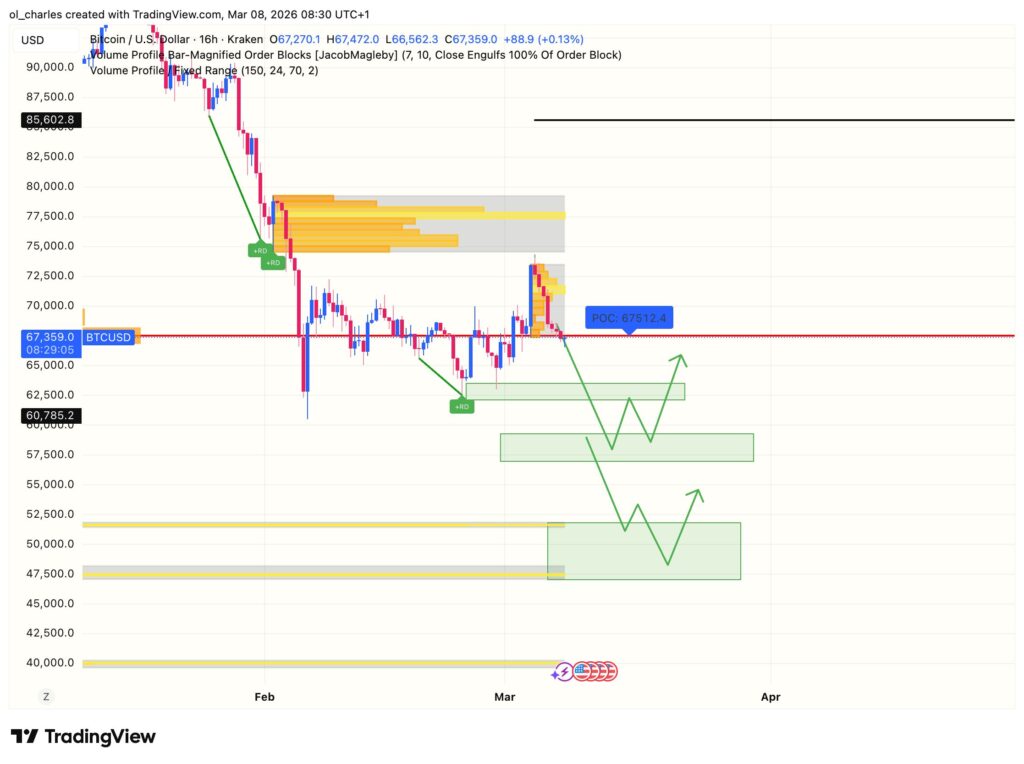Open the US flag economic event icon

[x=580, y=671]
